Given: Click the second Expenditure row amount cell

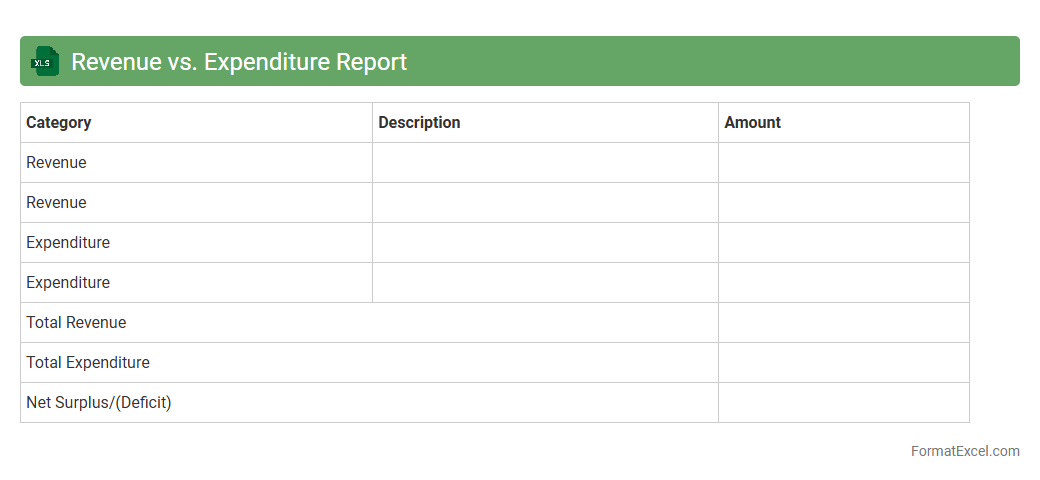Looking at the screenshot, I should (843, 282).
